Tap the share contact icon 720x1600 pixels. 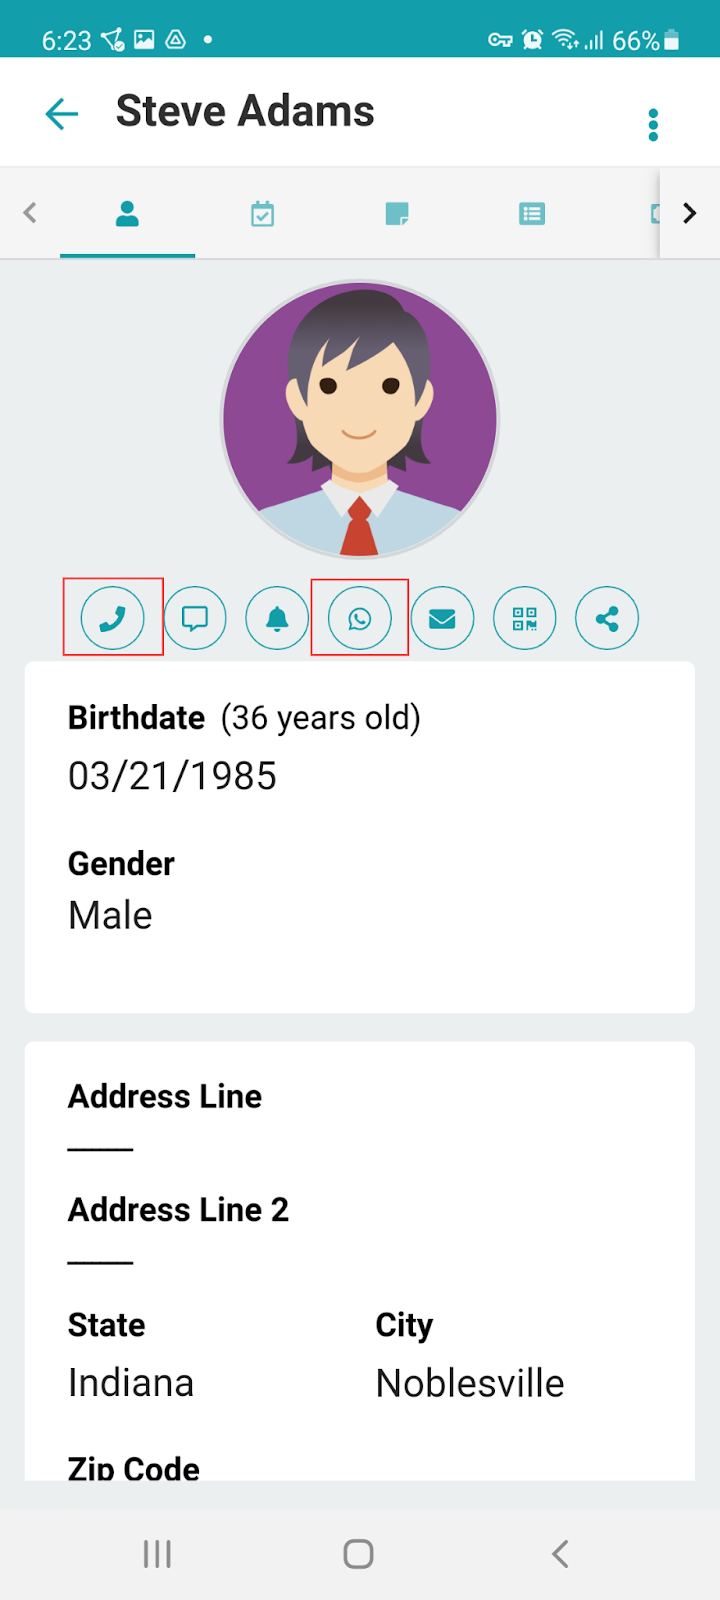click(607, 618)
